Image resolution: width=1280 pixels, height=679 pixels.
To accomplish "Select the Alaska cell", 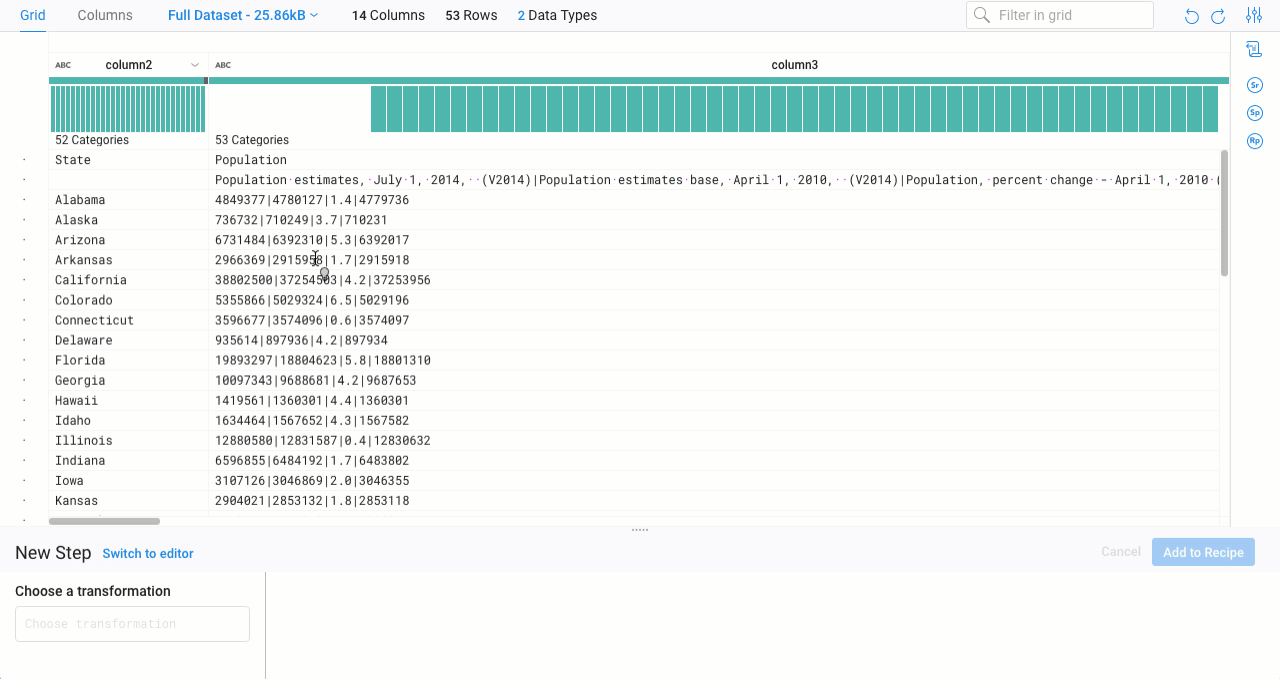I will click(128, 220).
